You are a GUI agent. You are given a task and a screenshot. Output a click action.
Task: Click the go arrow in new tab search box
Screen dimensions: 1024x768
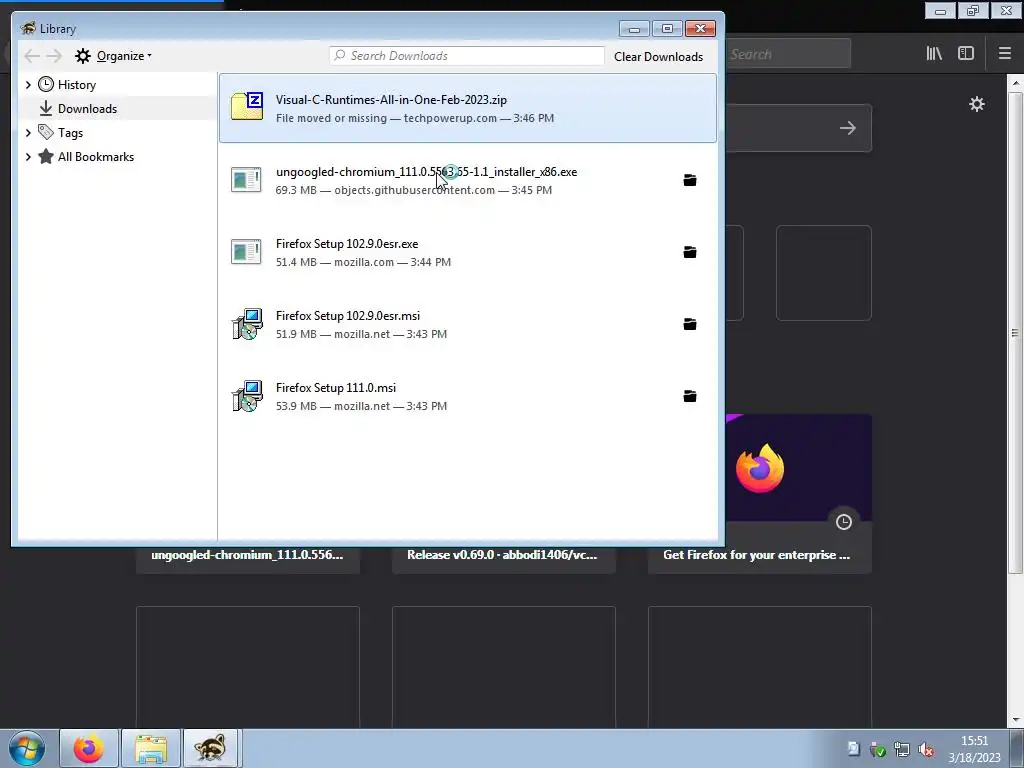(848, 128)
